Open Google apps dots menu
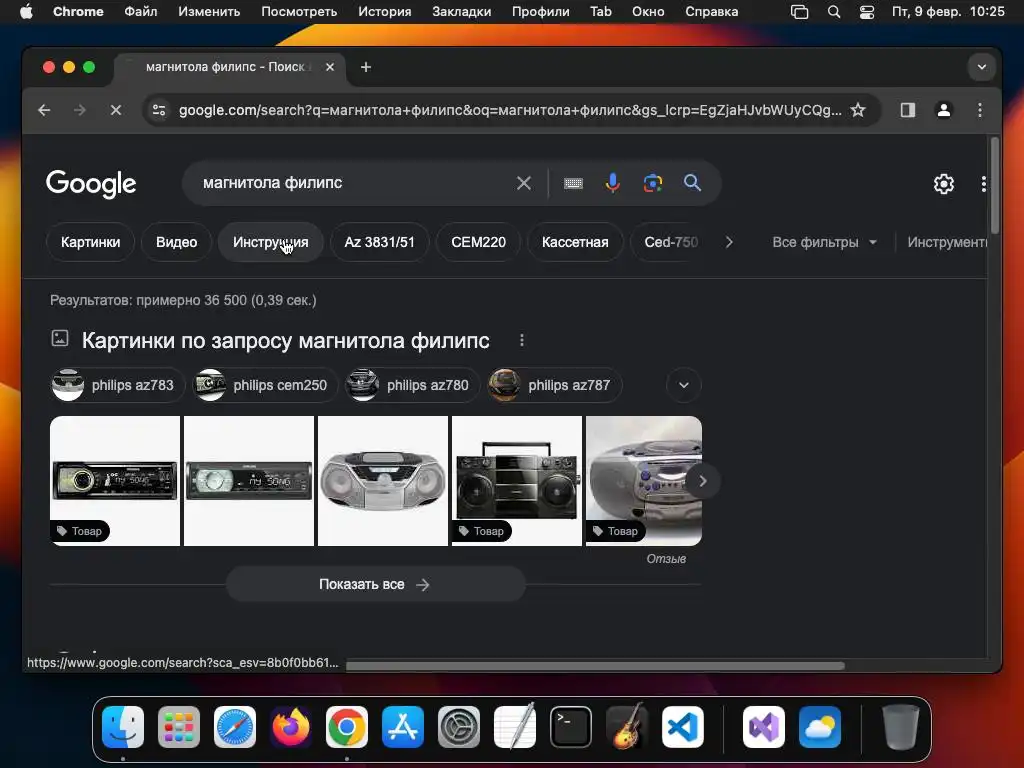 click(984, 184)
